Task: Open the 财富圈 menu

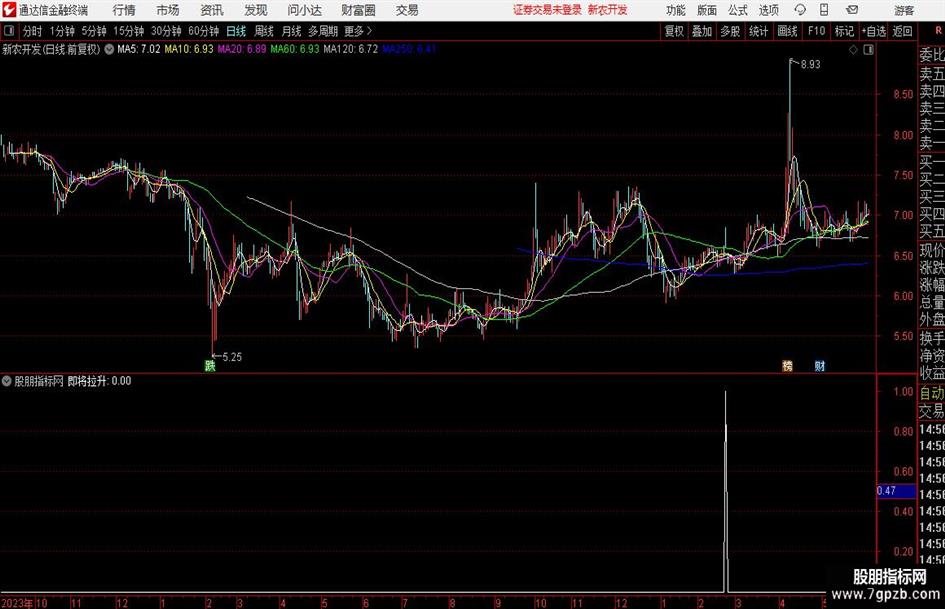Action: pos(358,10)
